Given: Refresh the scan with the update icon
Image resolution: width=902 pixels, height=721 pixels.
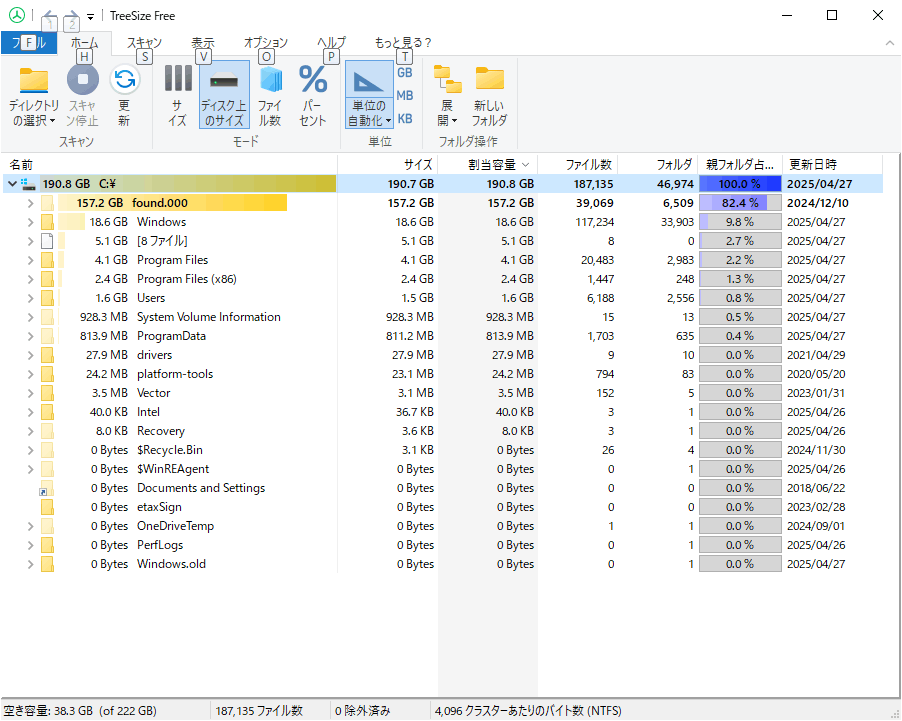Looking at the screenshot, I should 125,79.
